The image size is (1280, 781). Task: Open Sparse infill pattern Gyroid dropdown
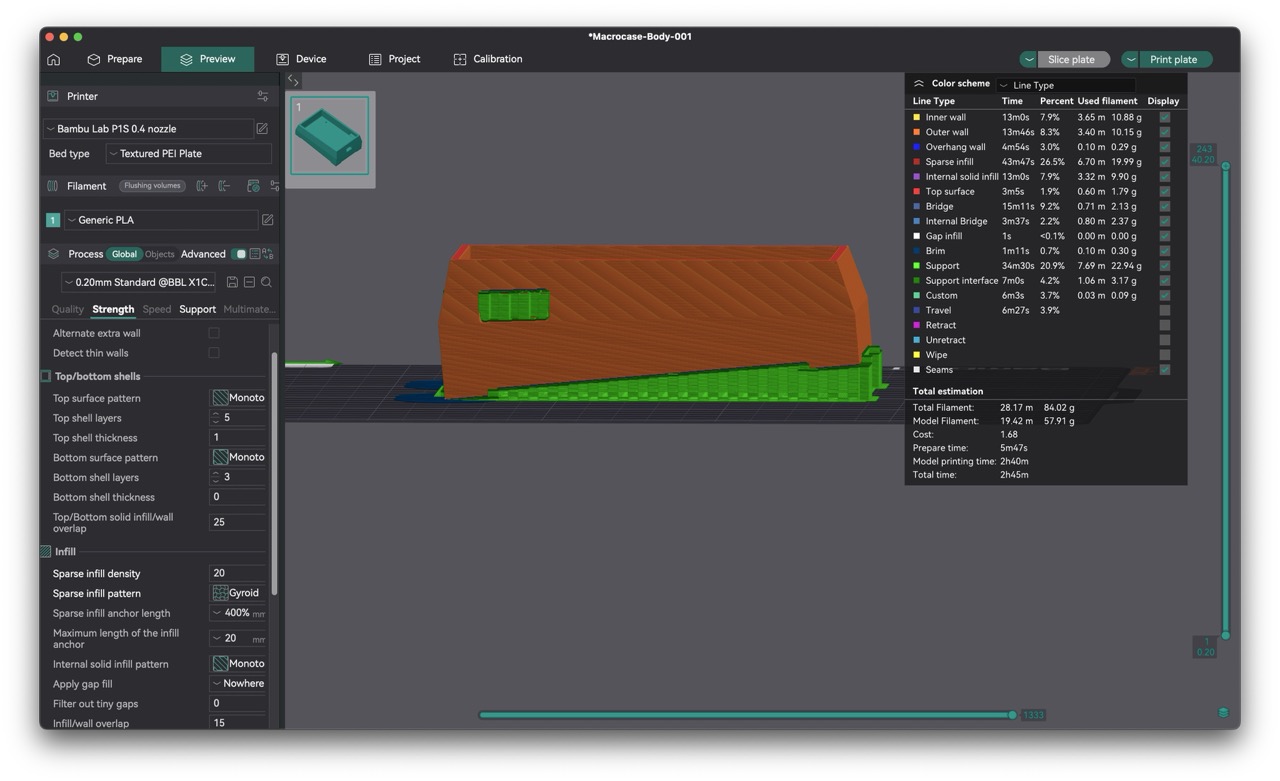click(238, 593)
